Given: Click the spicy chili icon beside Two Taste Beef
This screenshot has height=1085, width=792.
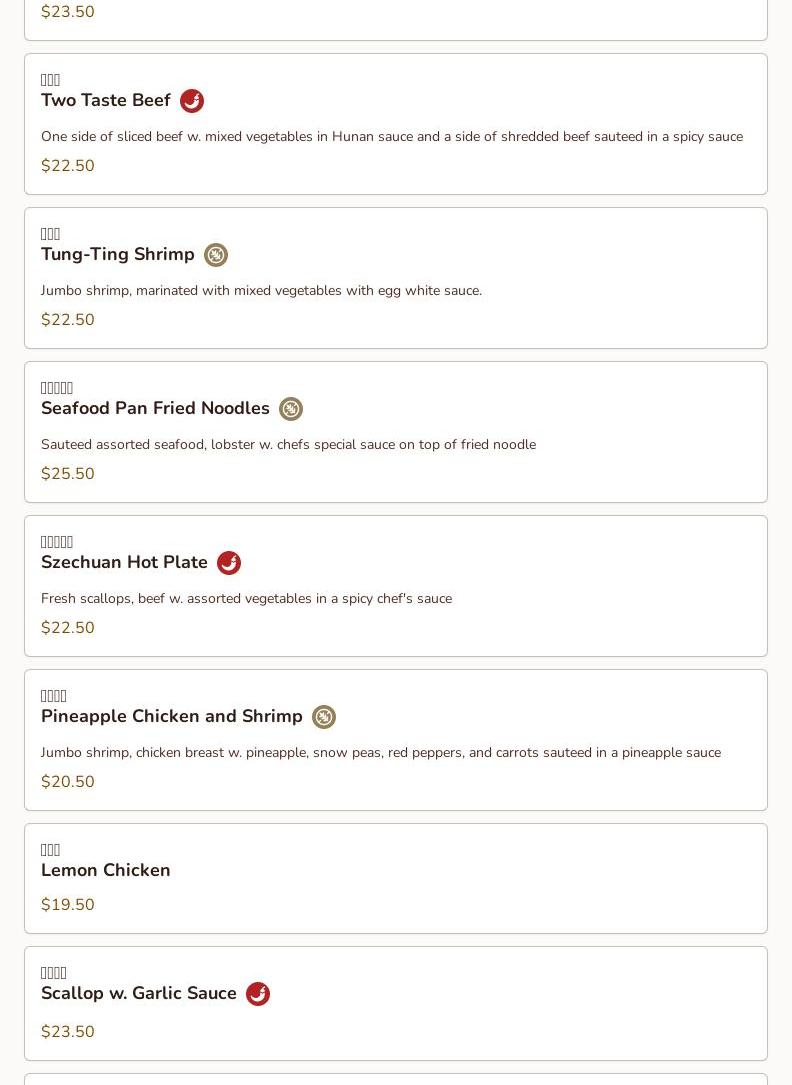Looking at the screenshot, I should (x=192, y=101).
